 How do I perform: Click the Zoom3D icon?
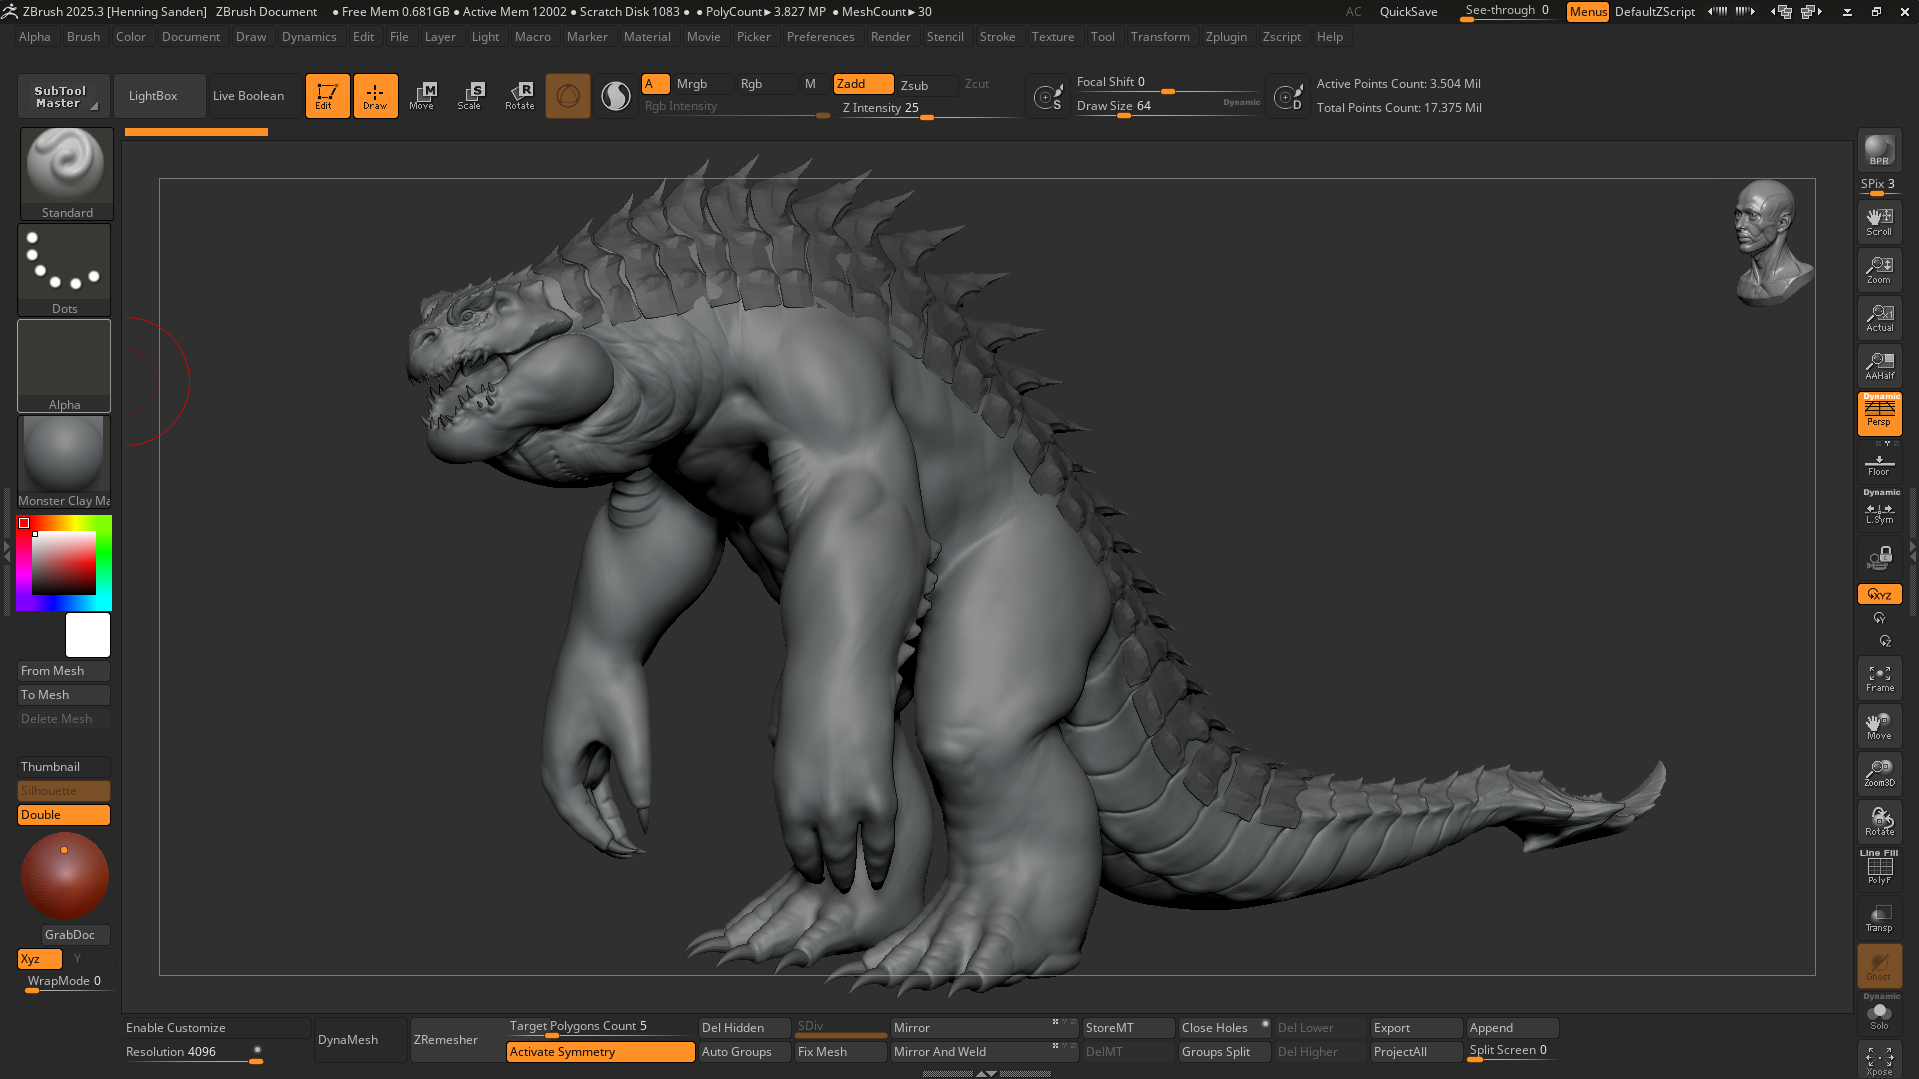click(1879, 773)
